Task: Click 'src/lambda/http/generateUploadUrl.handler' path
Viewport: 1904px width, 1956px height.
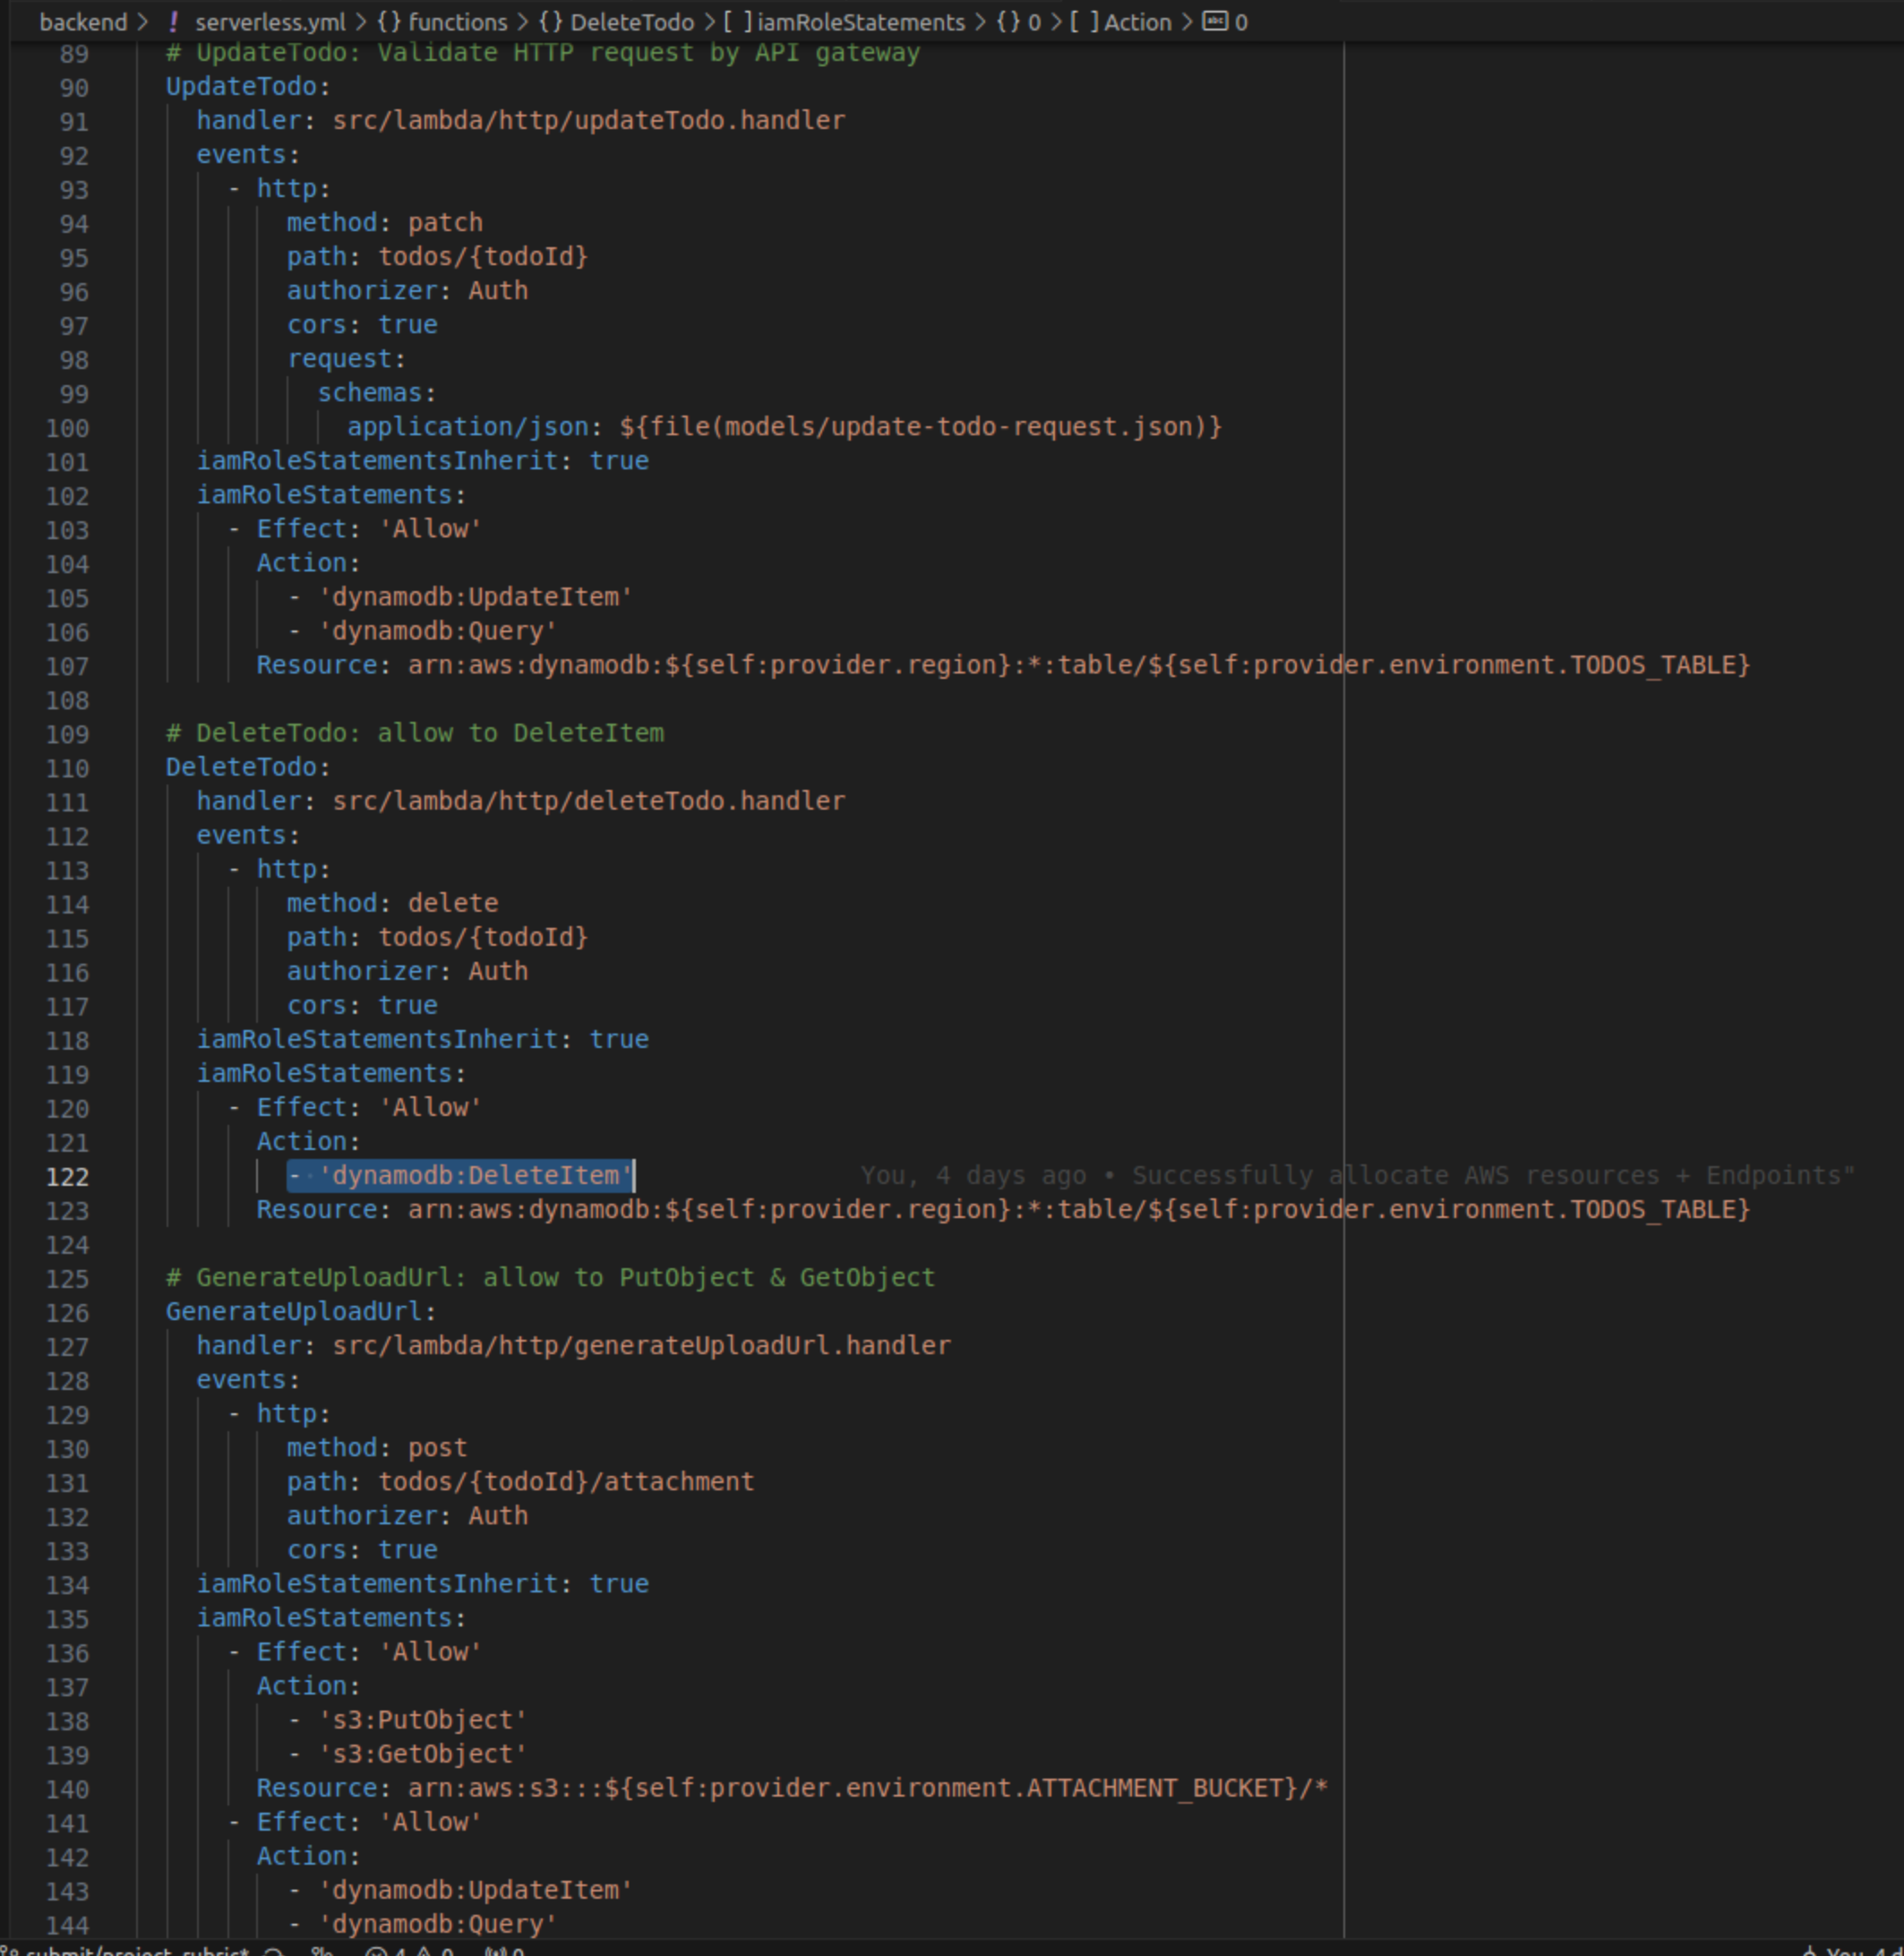Action: pos(642,1345)
